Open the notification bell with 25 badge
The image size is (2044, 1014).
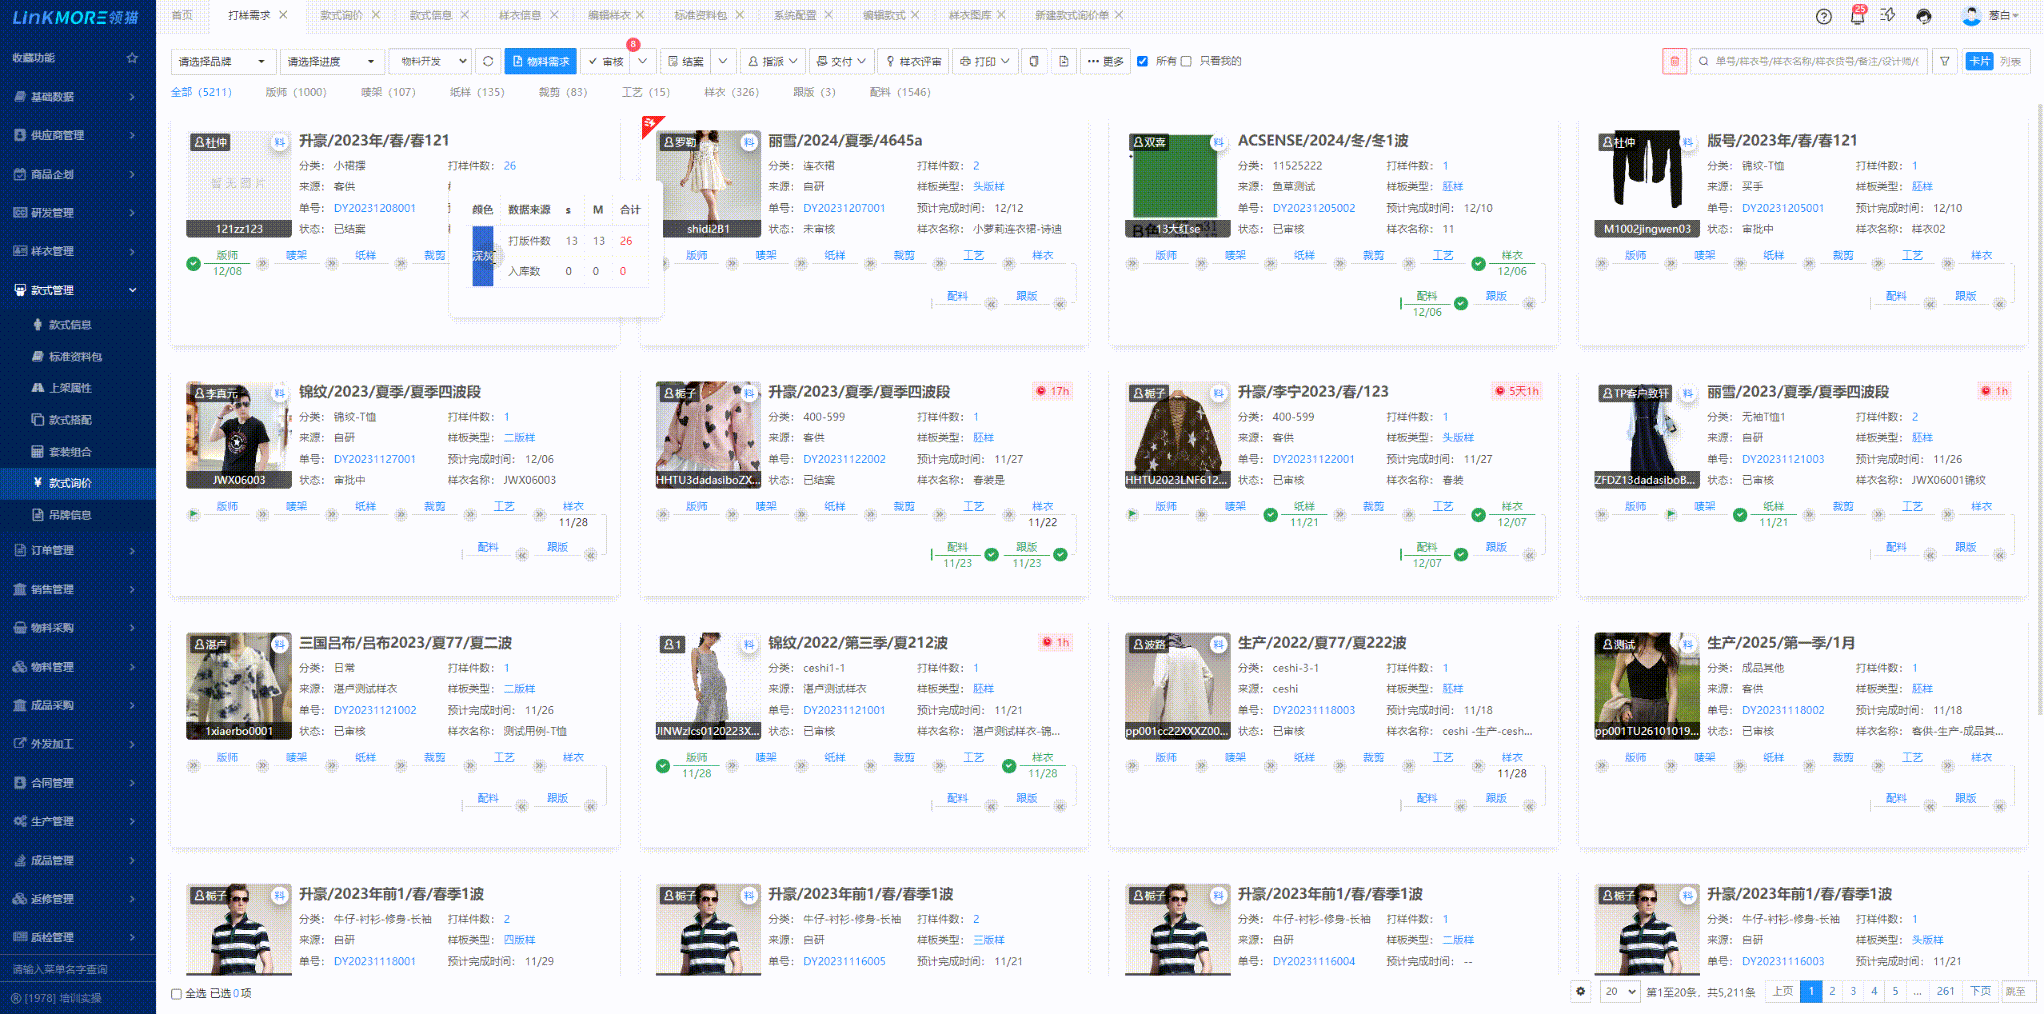click(x=1857, y=16)
